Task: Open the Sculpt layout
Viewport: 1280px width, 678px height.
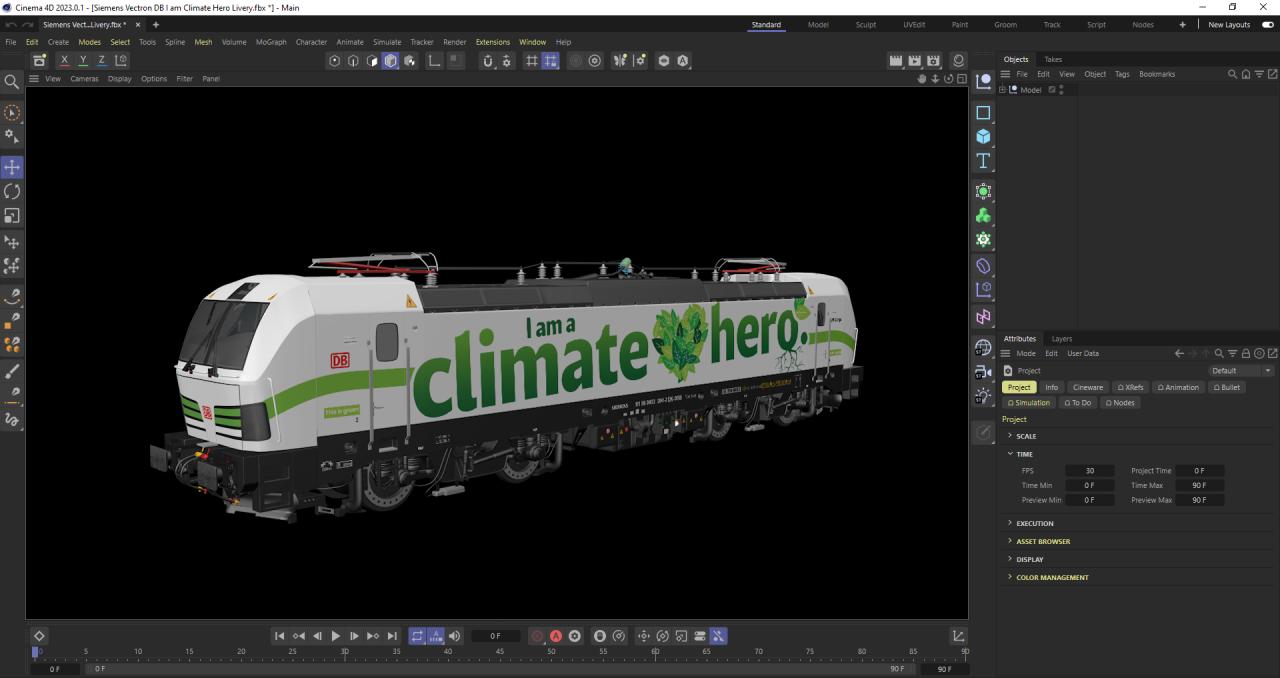Action: coord(865,25)
